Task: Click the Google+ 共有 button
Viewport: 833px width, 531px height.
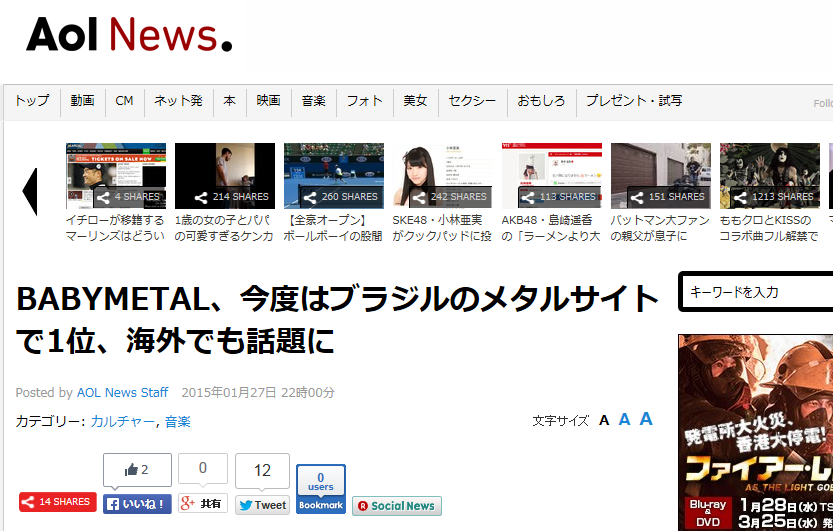Action: [202, 503]
